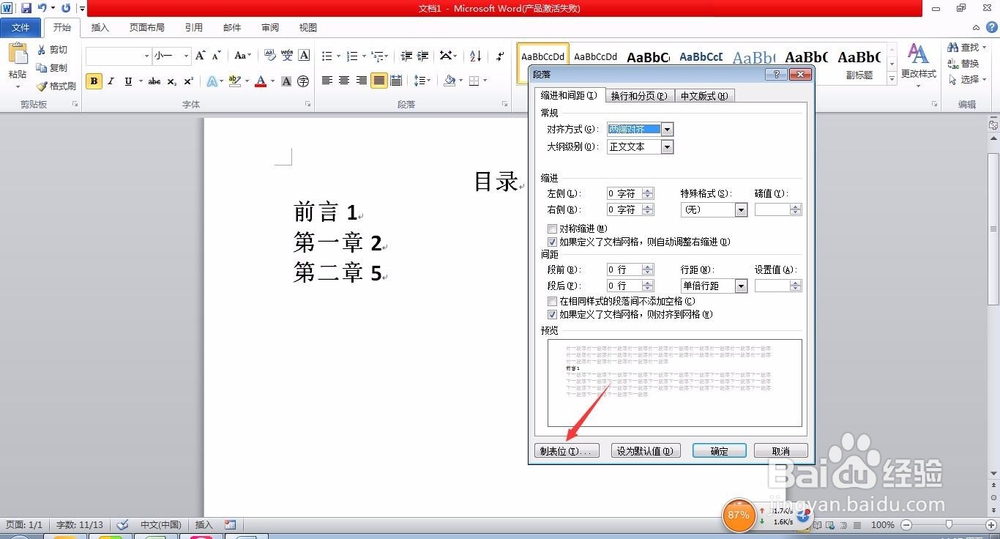
Task: Open the line spacing (行距) dropdown
Action: pyautogui.click(x=740, y=286)
